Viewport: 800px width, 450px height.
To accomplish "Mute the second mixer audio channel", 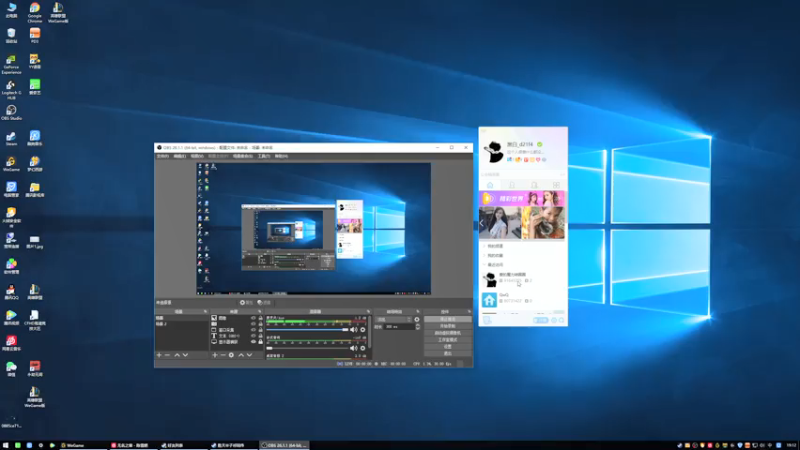I will [354, 348].
